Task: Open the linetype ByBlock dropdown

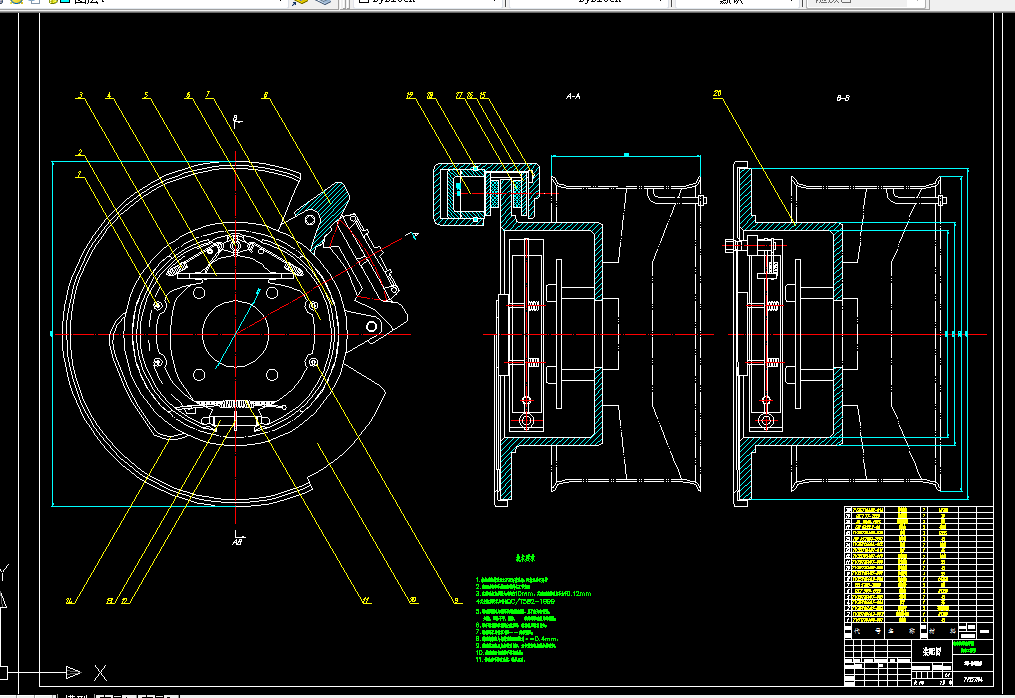Action: pyautogui.click(x=588, y=3)
